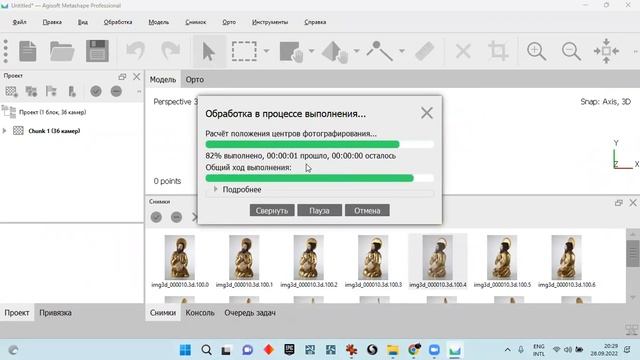Enable items checkmark icon in Project panel
Viewport: 640px width, 360px height.
click(96, 91)
